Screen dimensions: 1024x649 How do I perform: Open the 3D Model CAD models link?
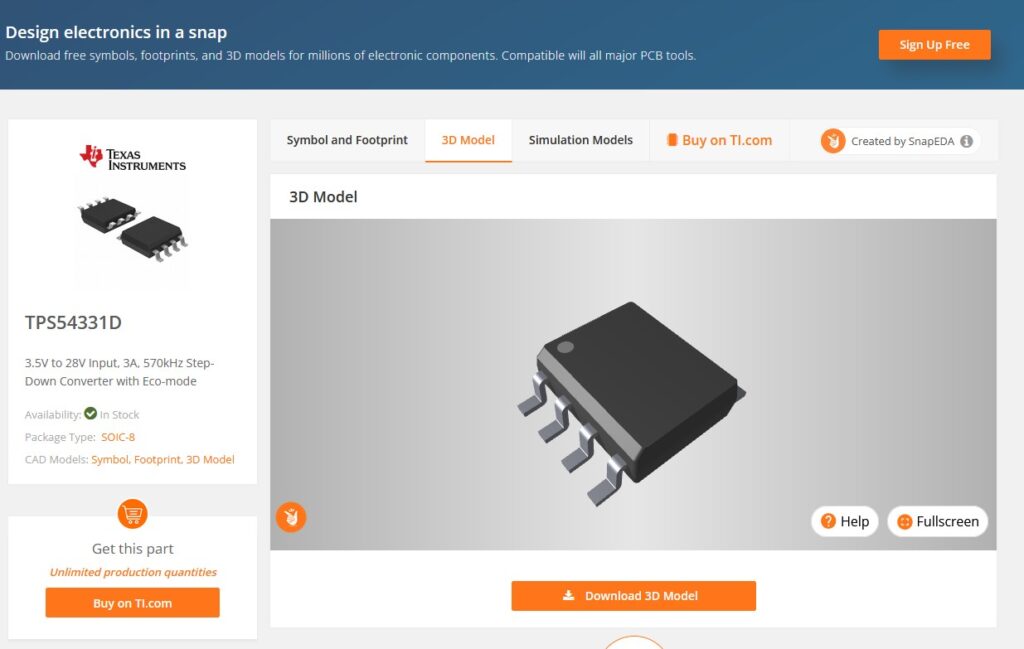(x=210, y=459)
